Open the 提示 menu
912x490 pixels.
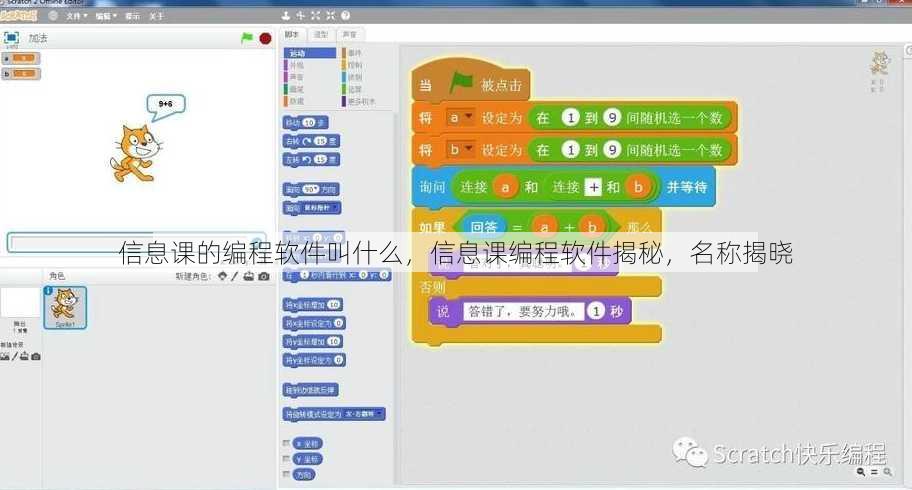click(x=132, y=16)
